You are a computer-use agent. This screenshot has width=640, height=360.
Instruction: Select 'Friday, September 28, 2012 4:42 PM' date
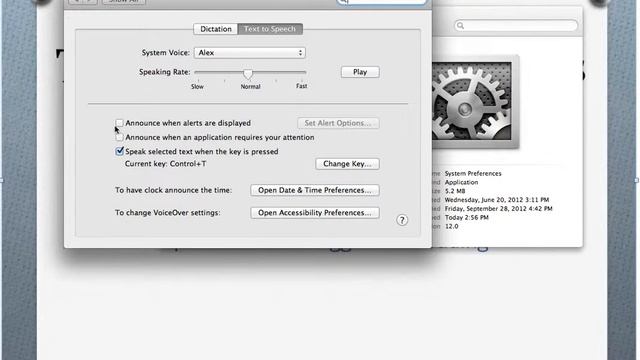[498, 209]
